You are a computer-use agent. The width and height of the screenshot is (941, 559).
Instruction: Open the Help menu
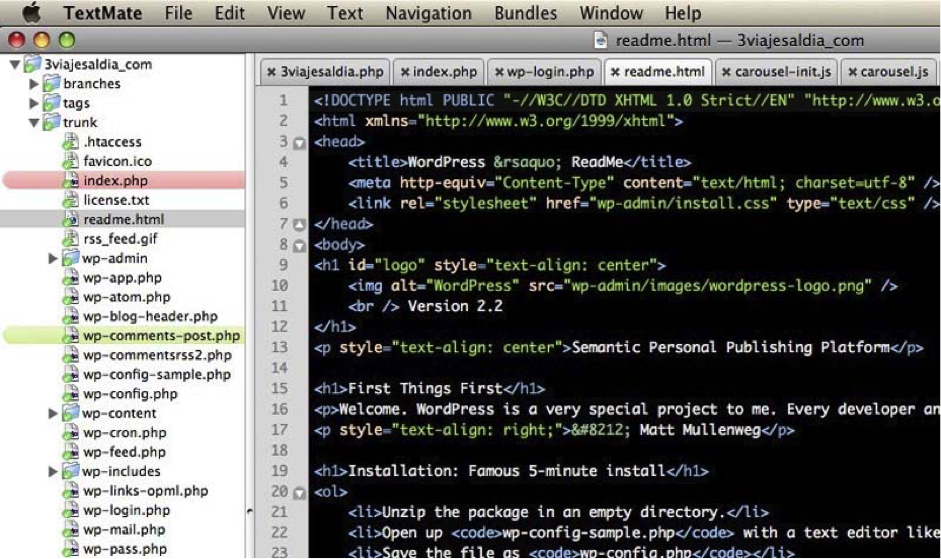pos(682,13)
